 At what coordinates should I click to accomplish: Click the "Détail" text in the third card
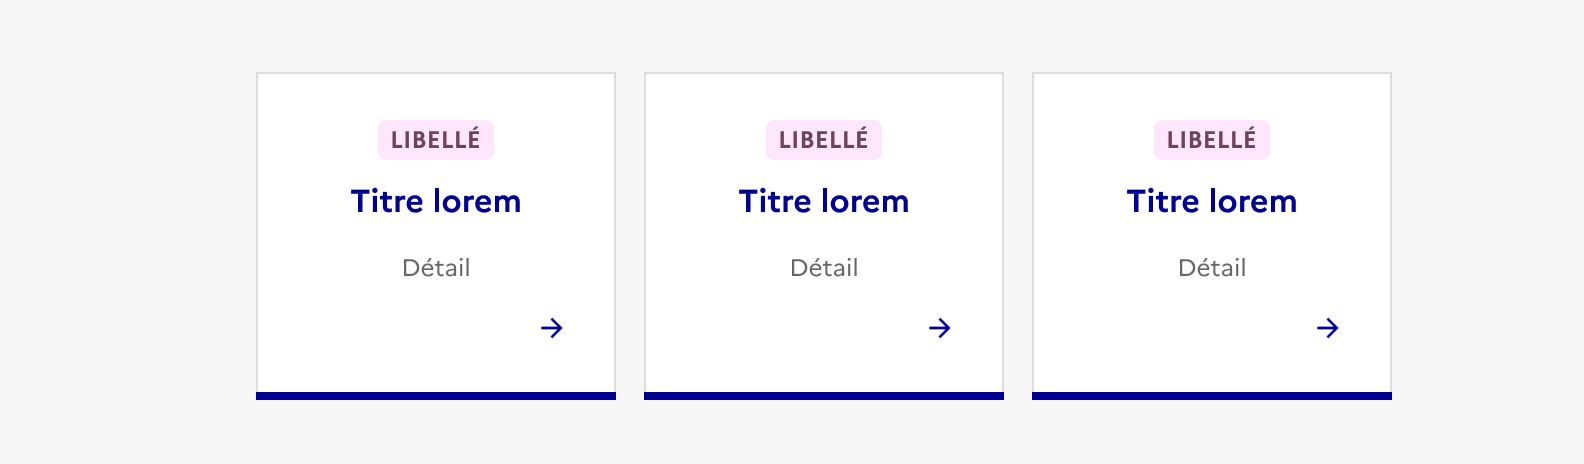1212,268
